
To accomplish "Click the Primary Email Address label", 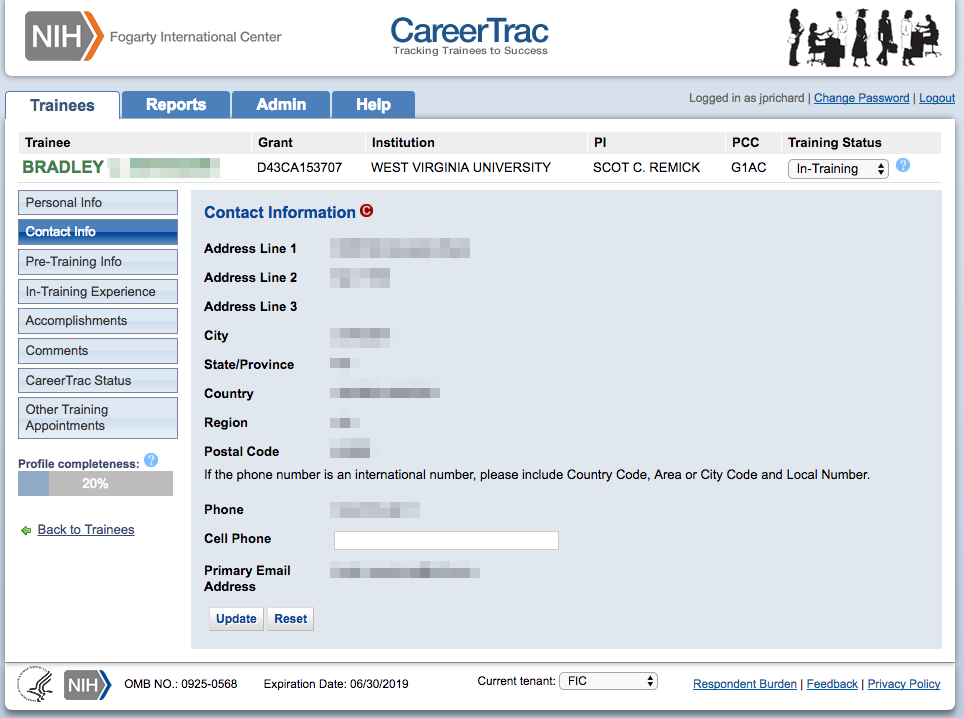I will [x=247, y=578].
